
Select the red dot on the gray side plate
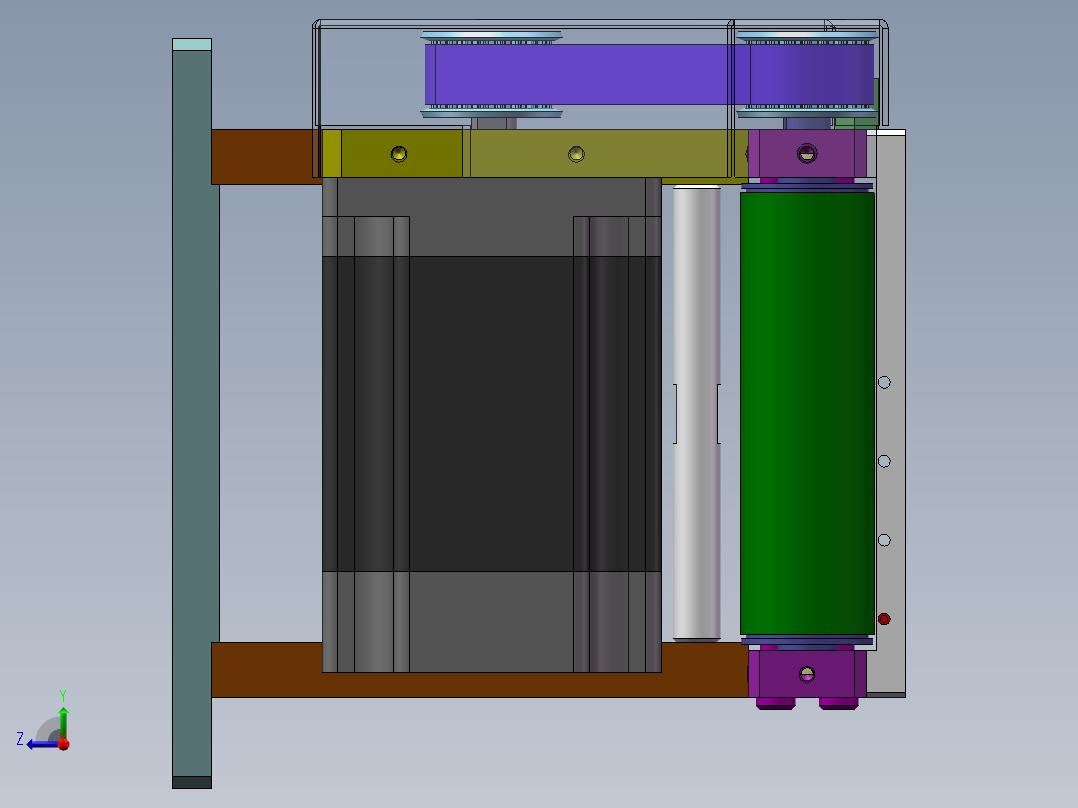click(884, 619)
